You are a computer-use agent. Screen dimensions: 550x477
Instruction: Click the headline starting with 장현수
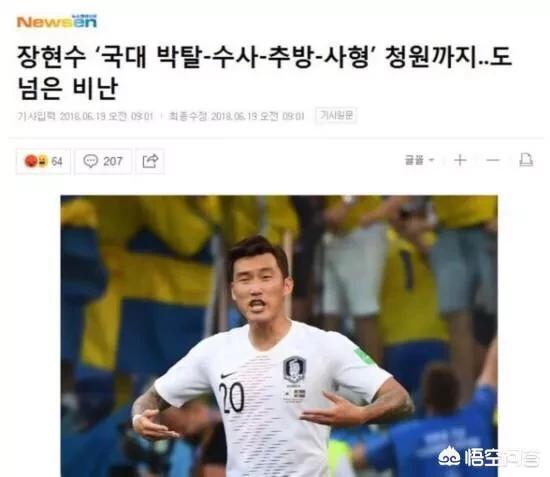[x=264, y=72]
